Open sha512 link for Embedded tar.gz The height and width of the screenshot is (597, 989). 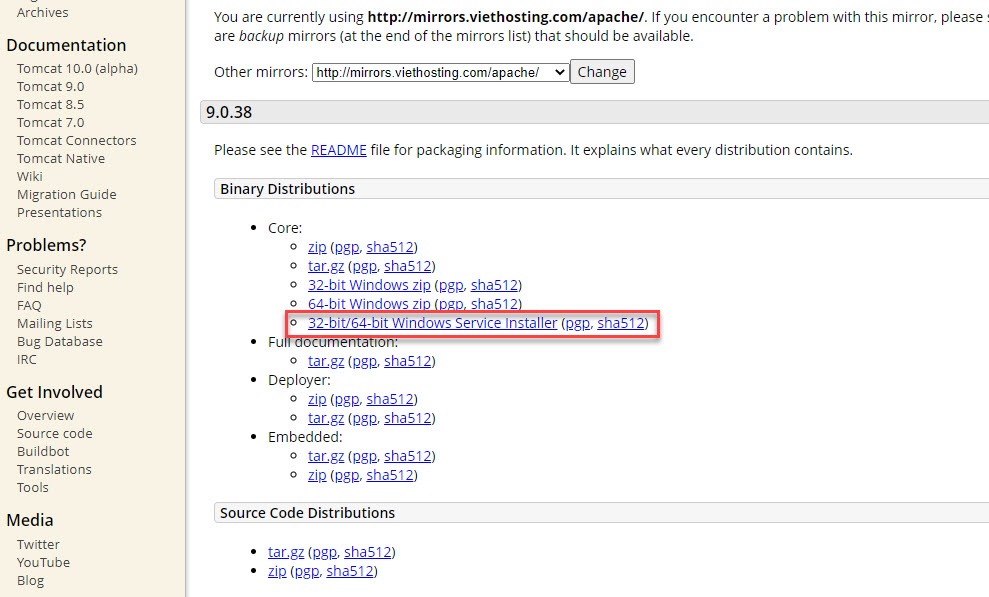pyautogui.click(x=407, y=456)
